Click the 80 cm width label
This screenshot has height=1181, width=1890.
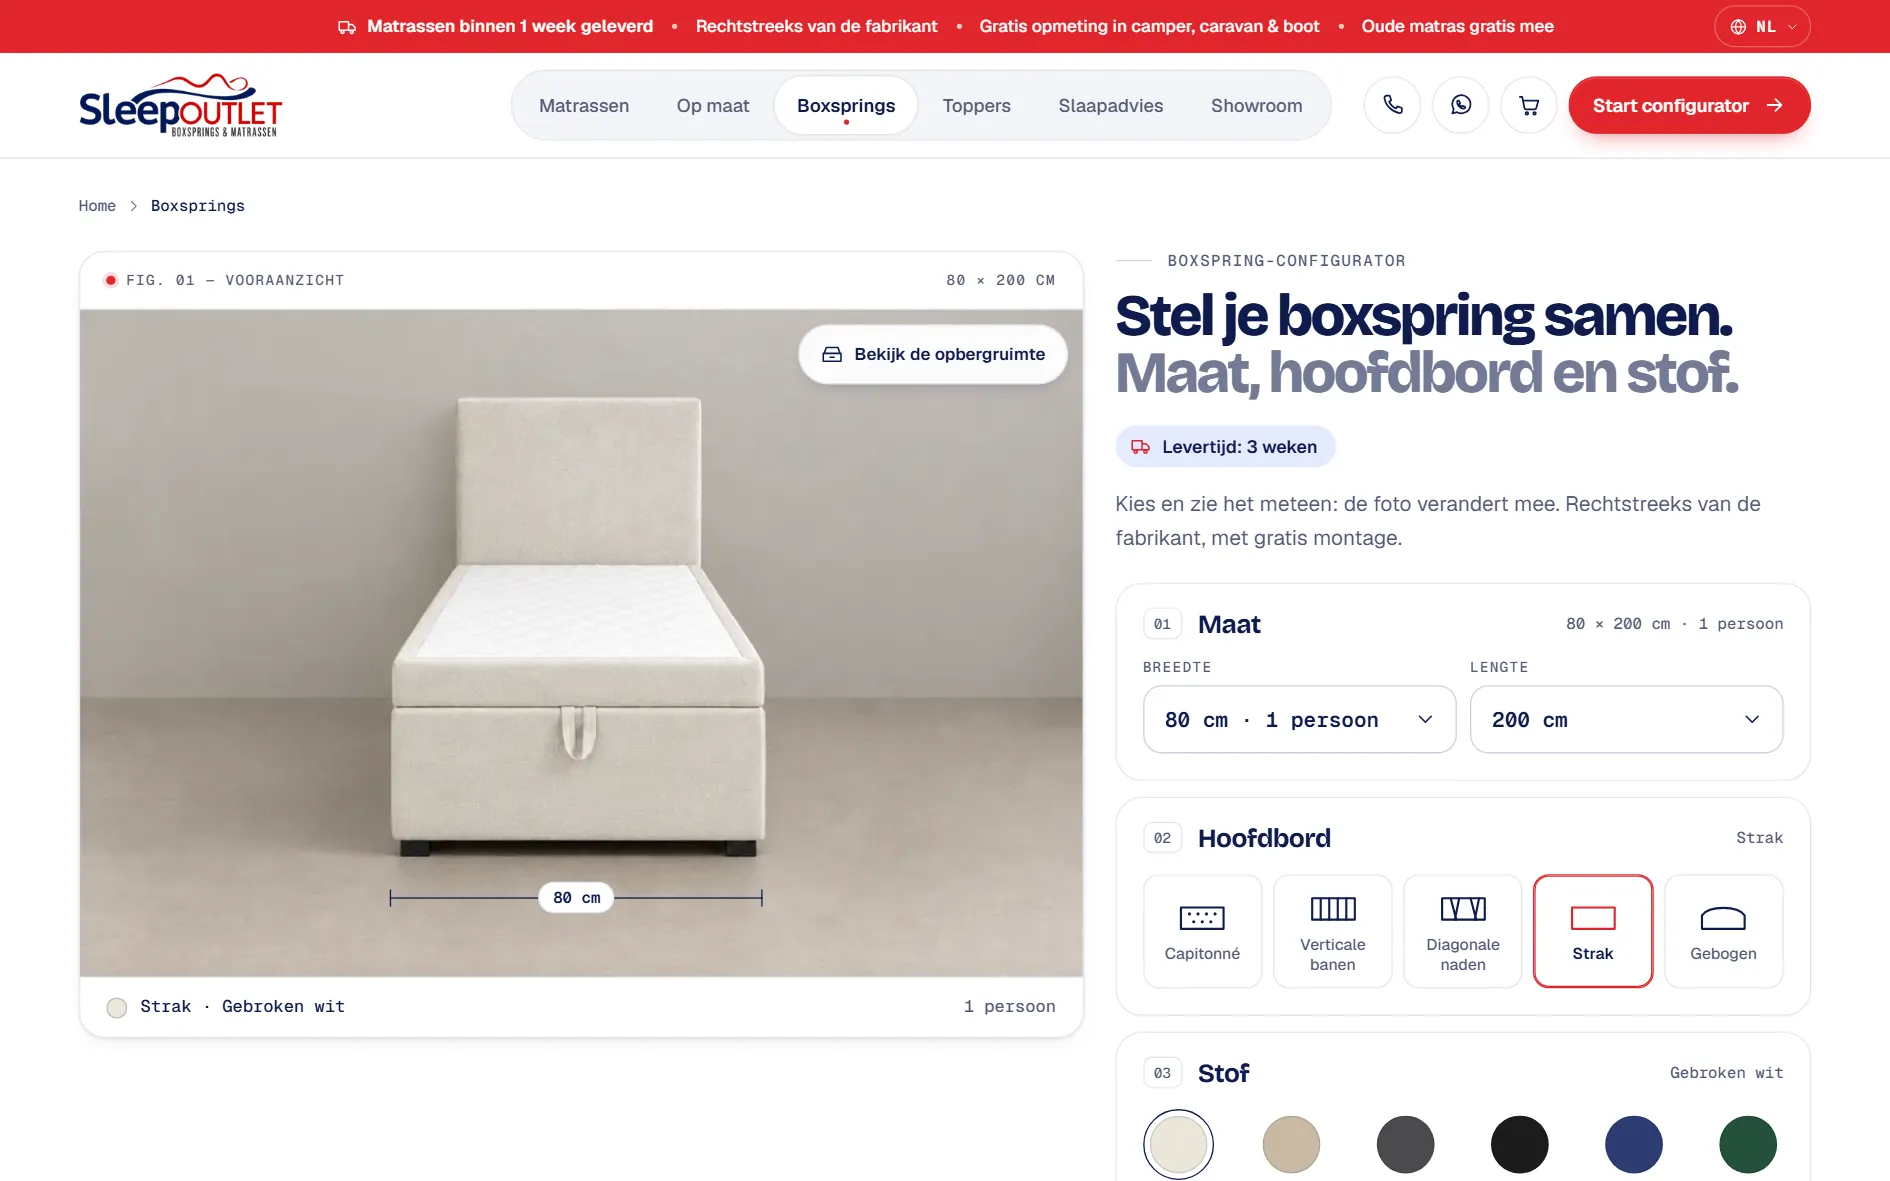coord(576,898)
